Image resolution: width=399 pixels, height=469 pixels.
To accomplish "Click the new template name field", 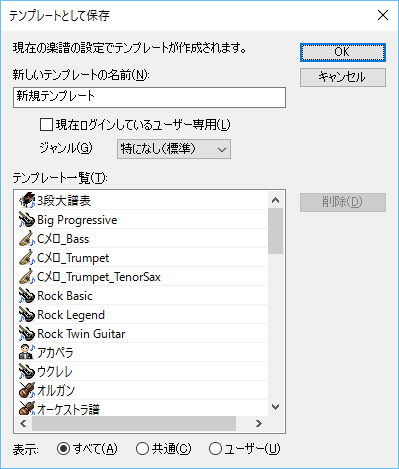I will click(149, 97).
